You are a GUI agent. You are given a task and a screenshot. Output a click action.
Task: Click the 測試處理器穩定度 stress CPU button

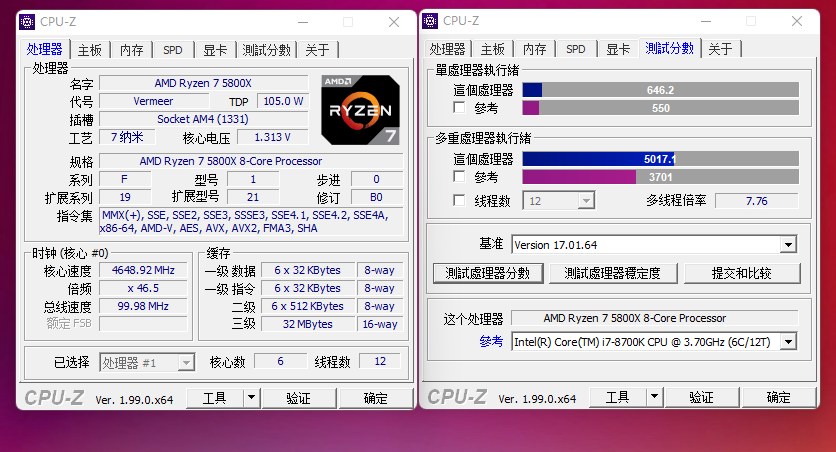pyautogui.click(x=613, y=273)
